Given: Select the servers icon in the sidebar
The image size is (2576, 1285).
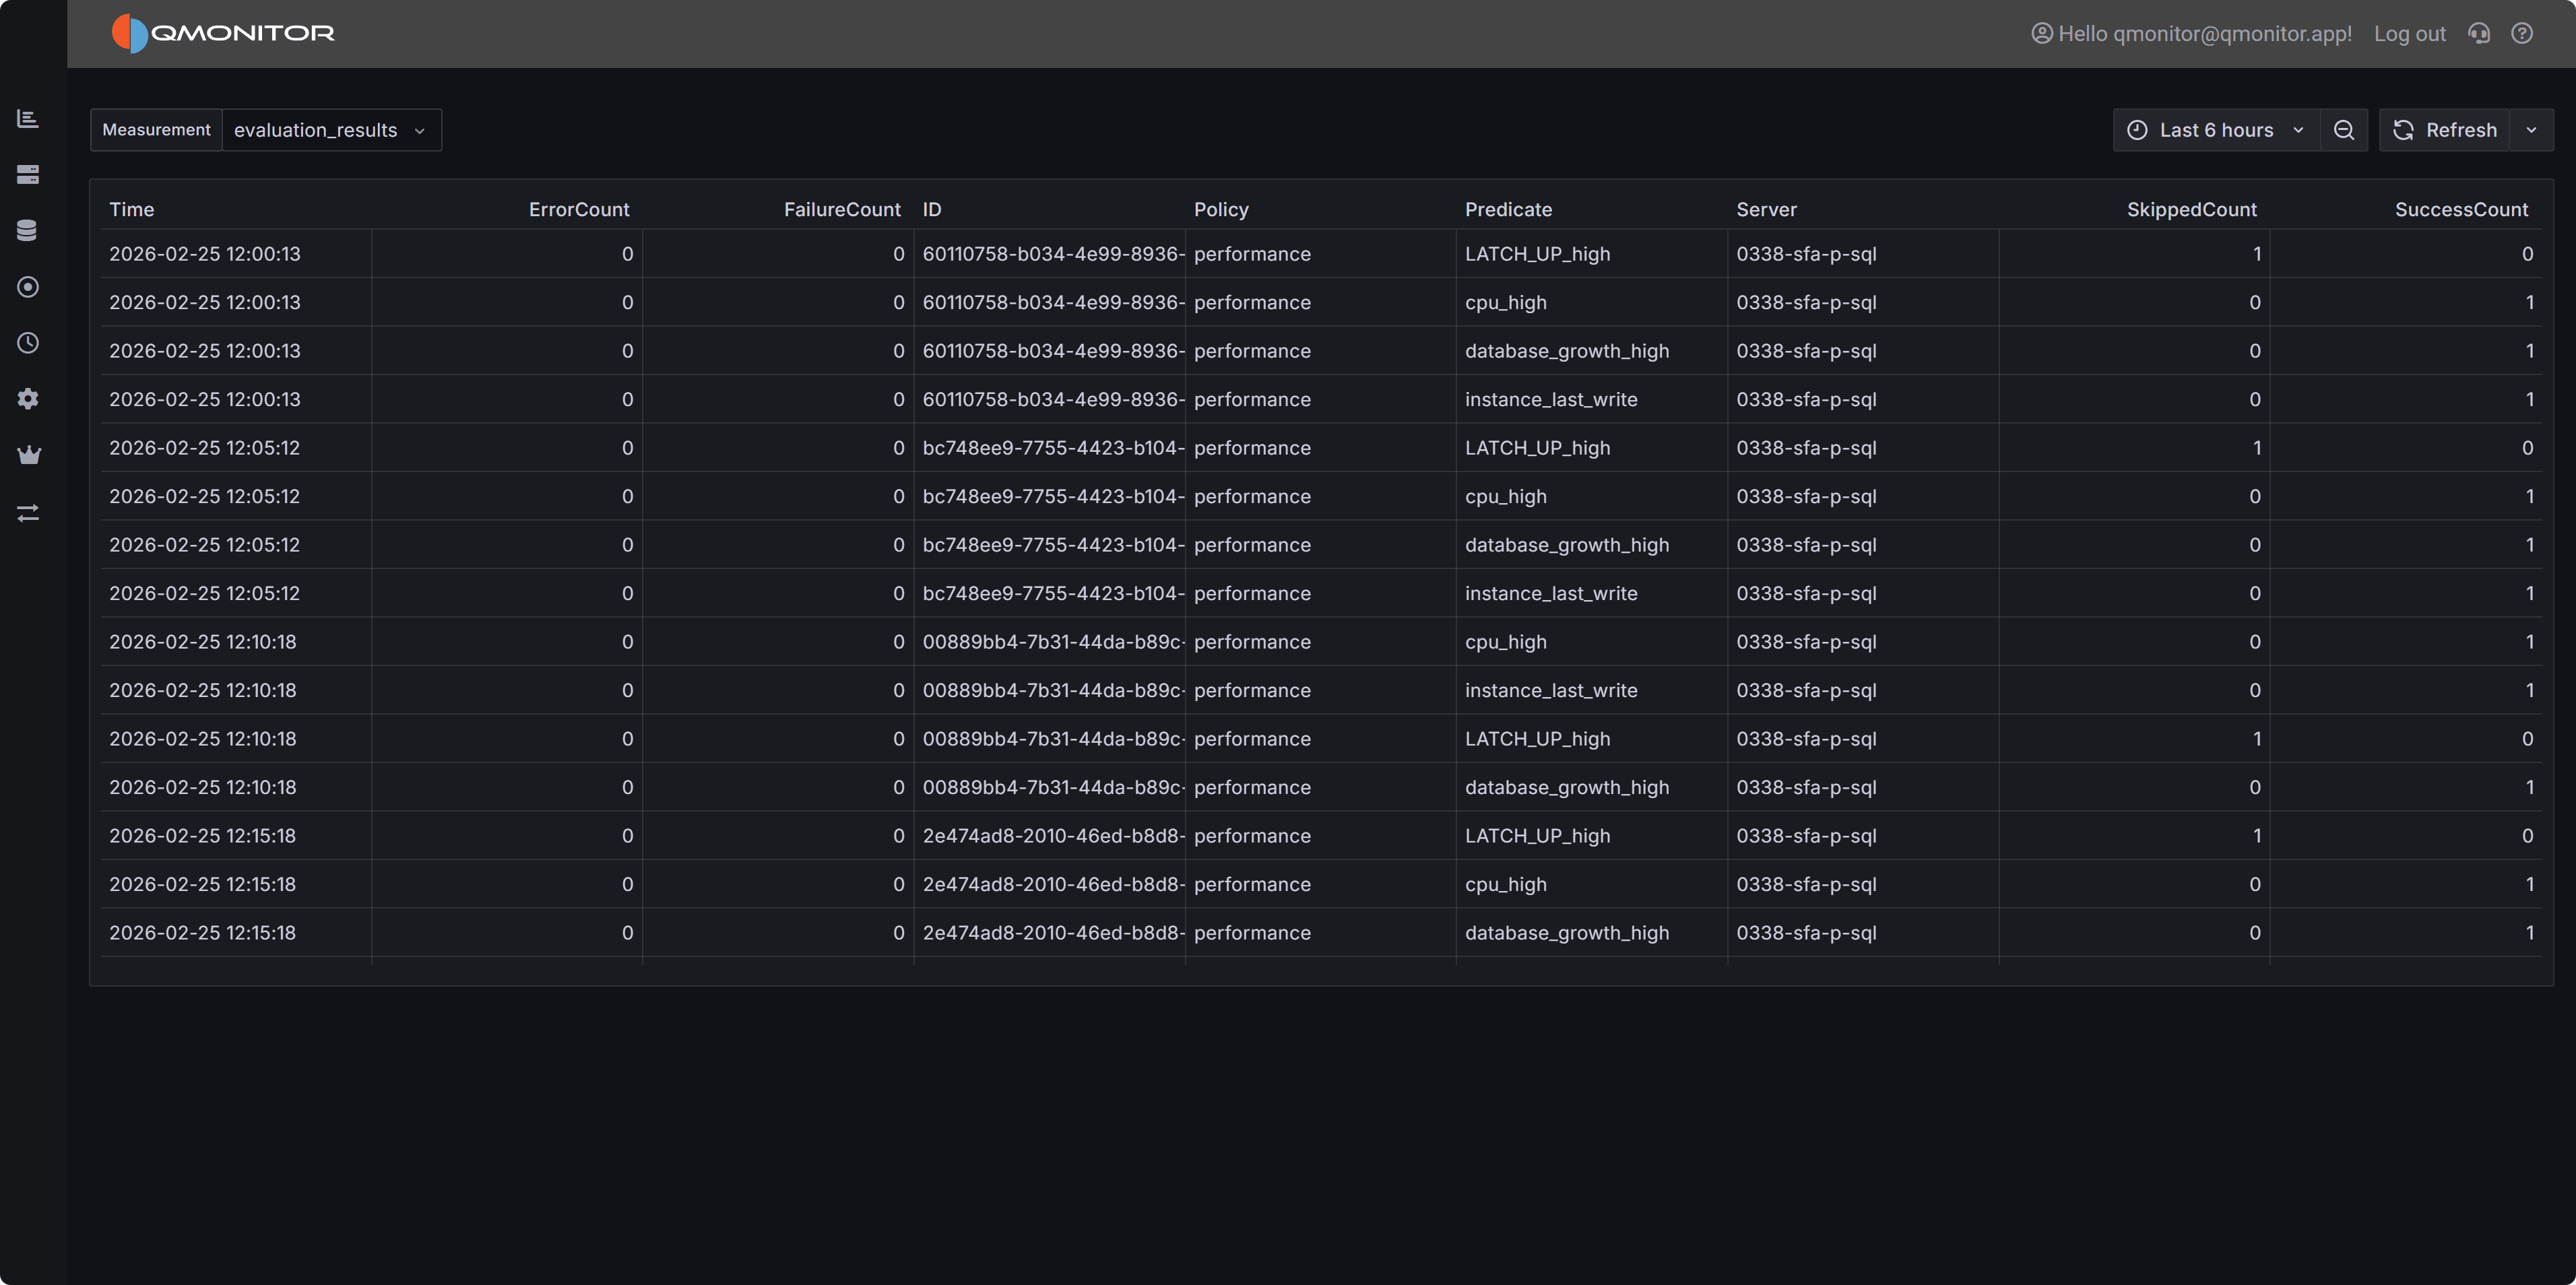Looking at the screenshot, I should 28,174.
